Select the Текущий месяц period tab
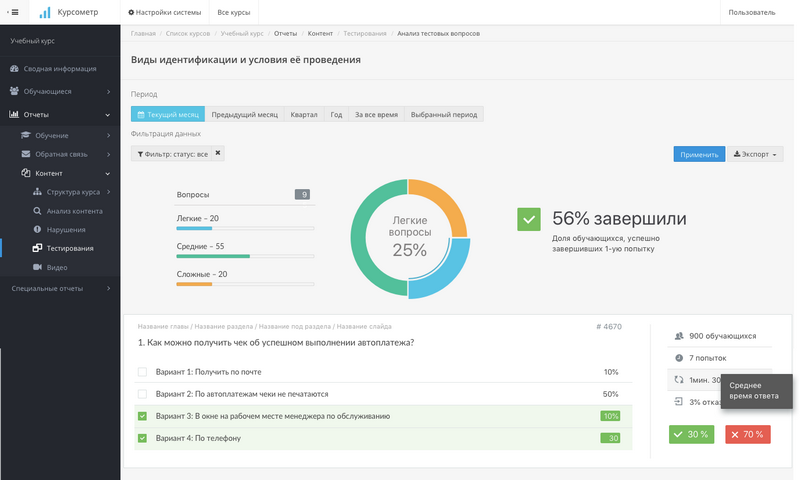 [x=168, y=114]
